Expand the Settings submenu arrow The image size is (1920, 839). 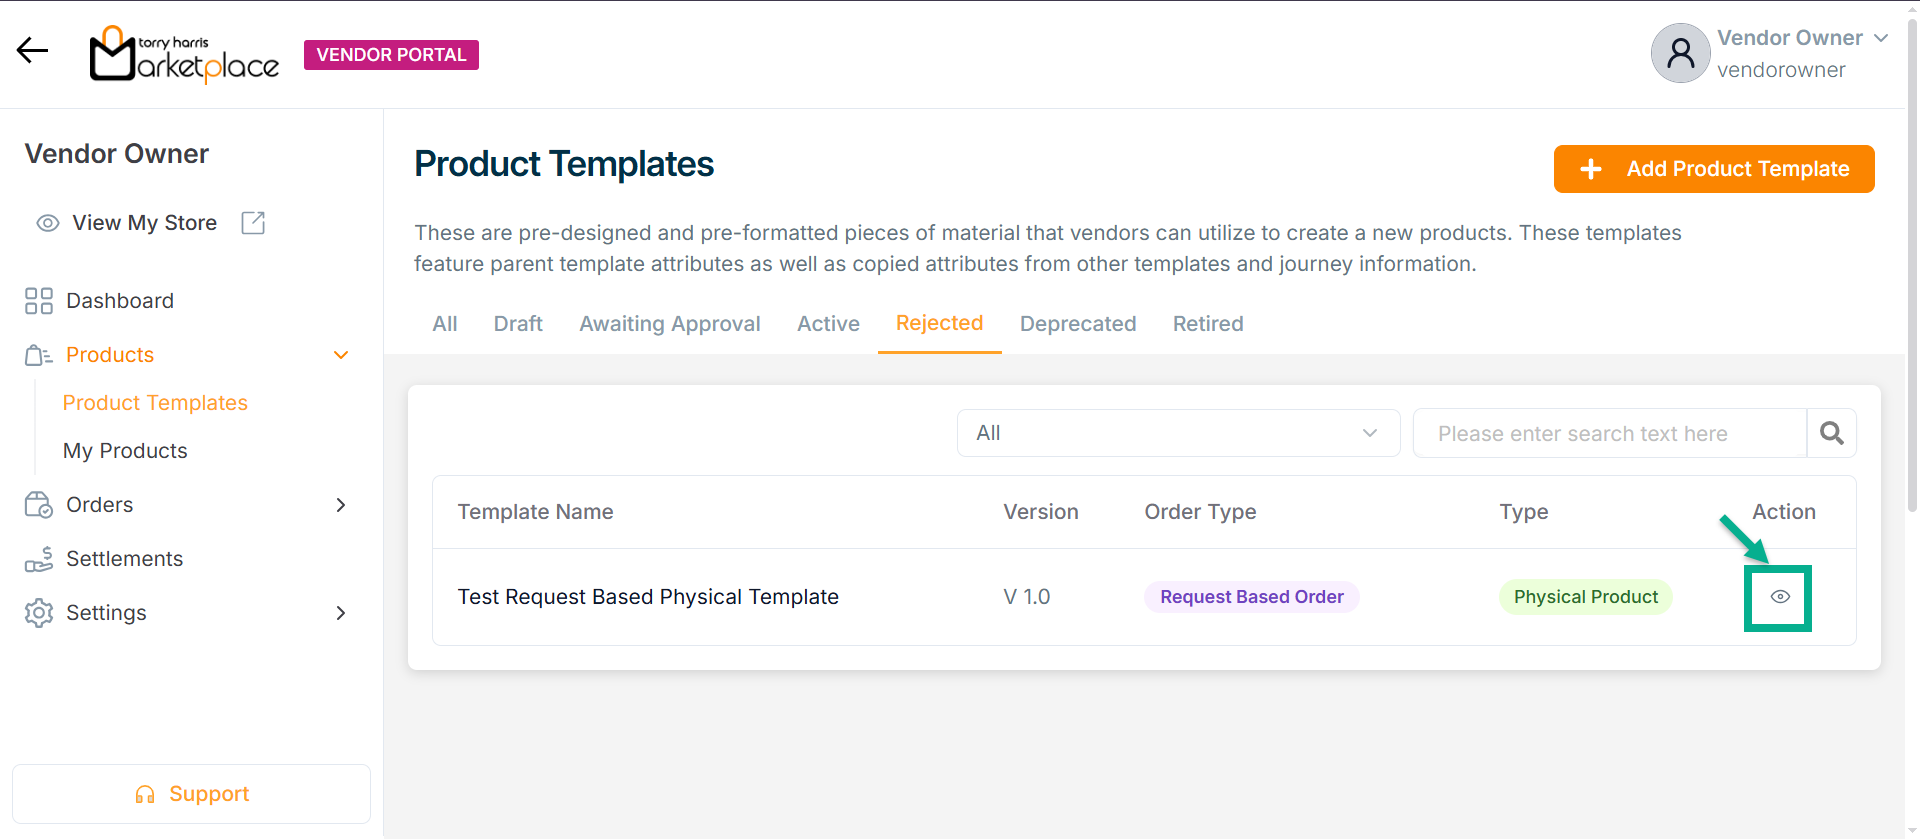pos(341,613)
